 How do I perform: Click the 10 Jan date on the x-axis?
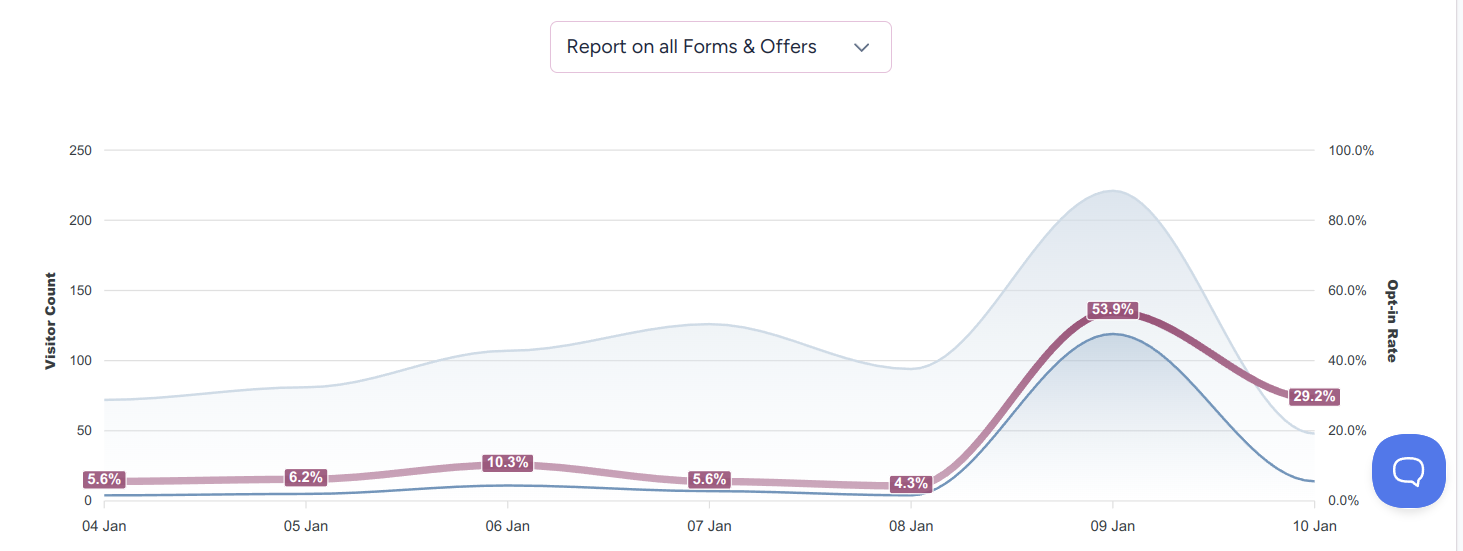click(1314, 526)
